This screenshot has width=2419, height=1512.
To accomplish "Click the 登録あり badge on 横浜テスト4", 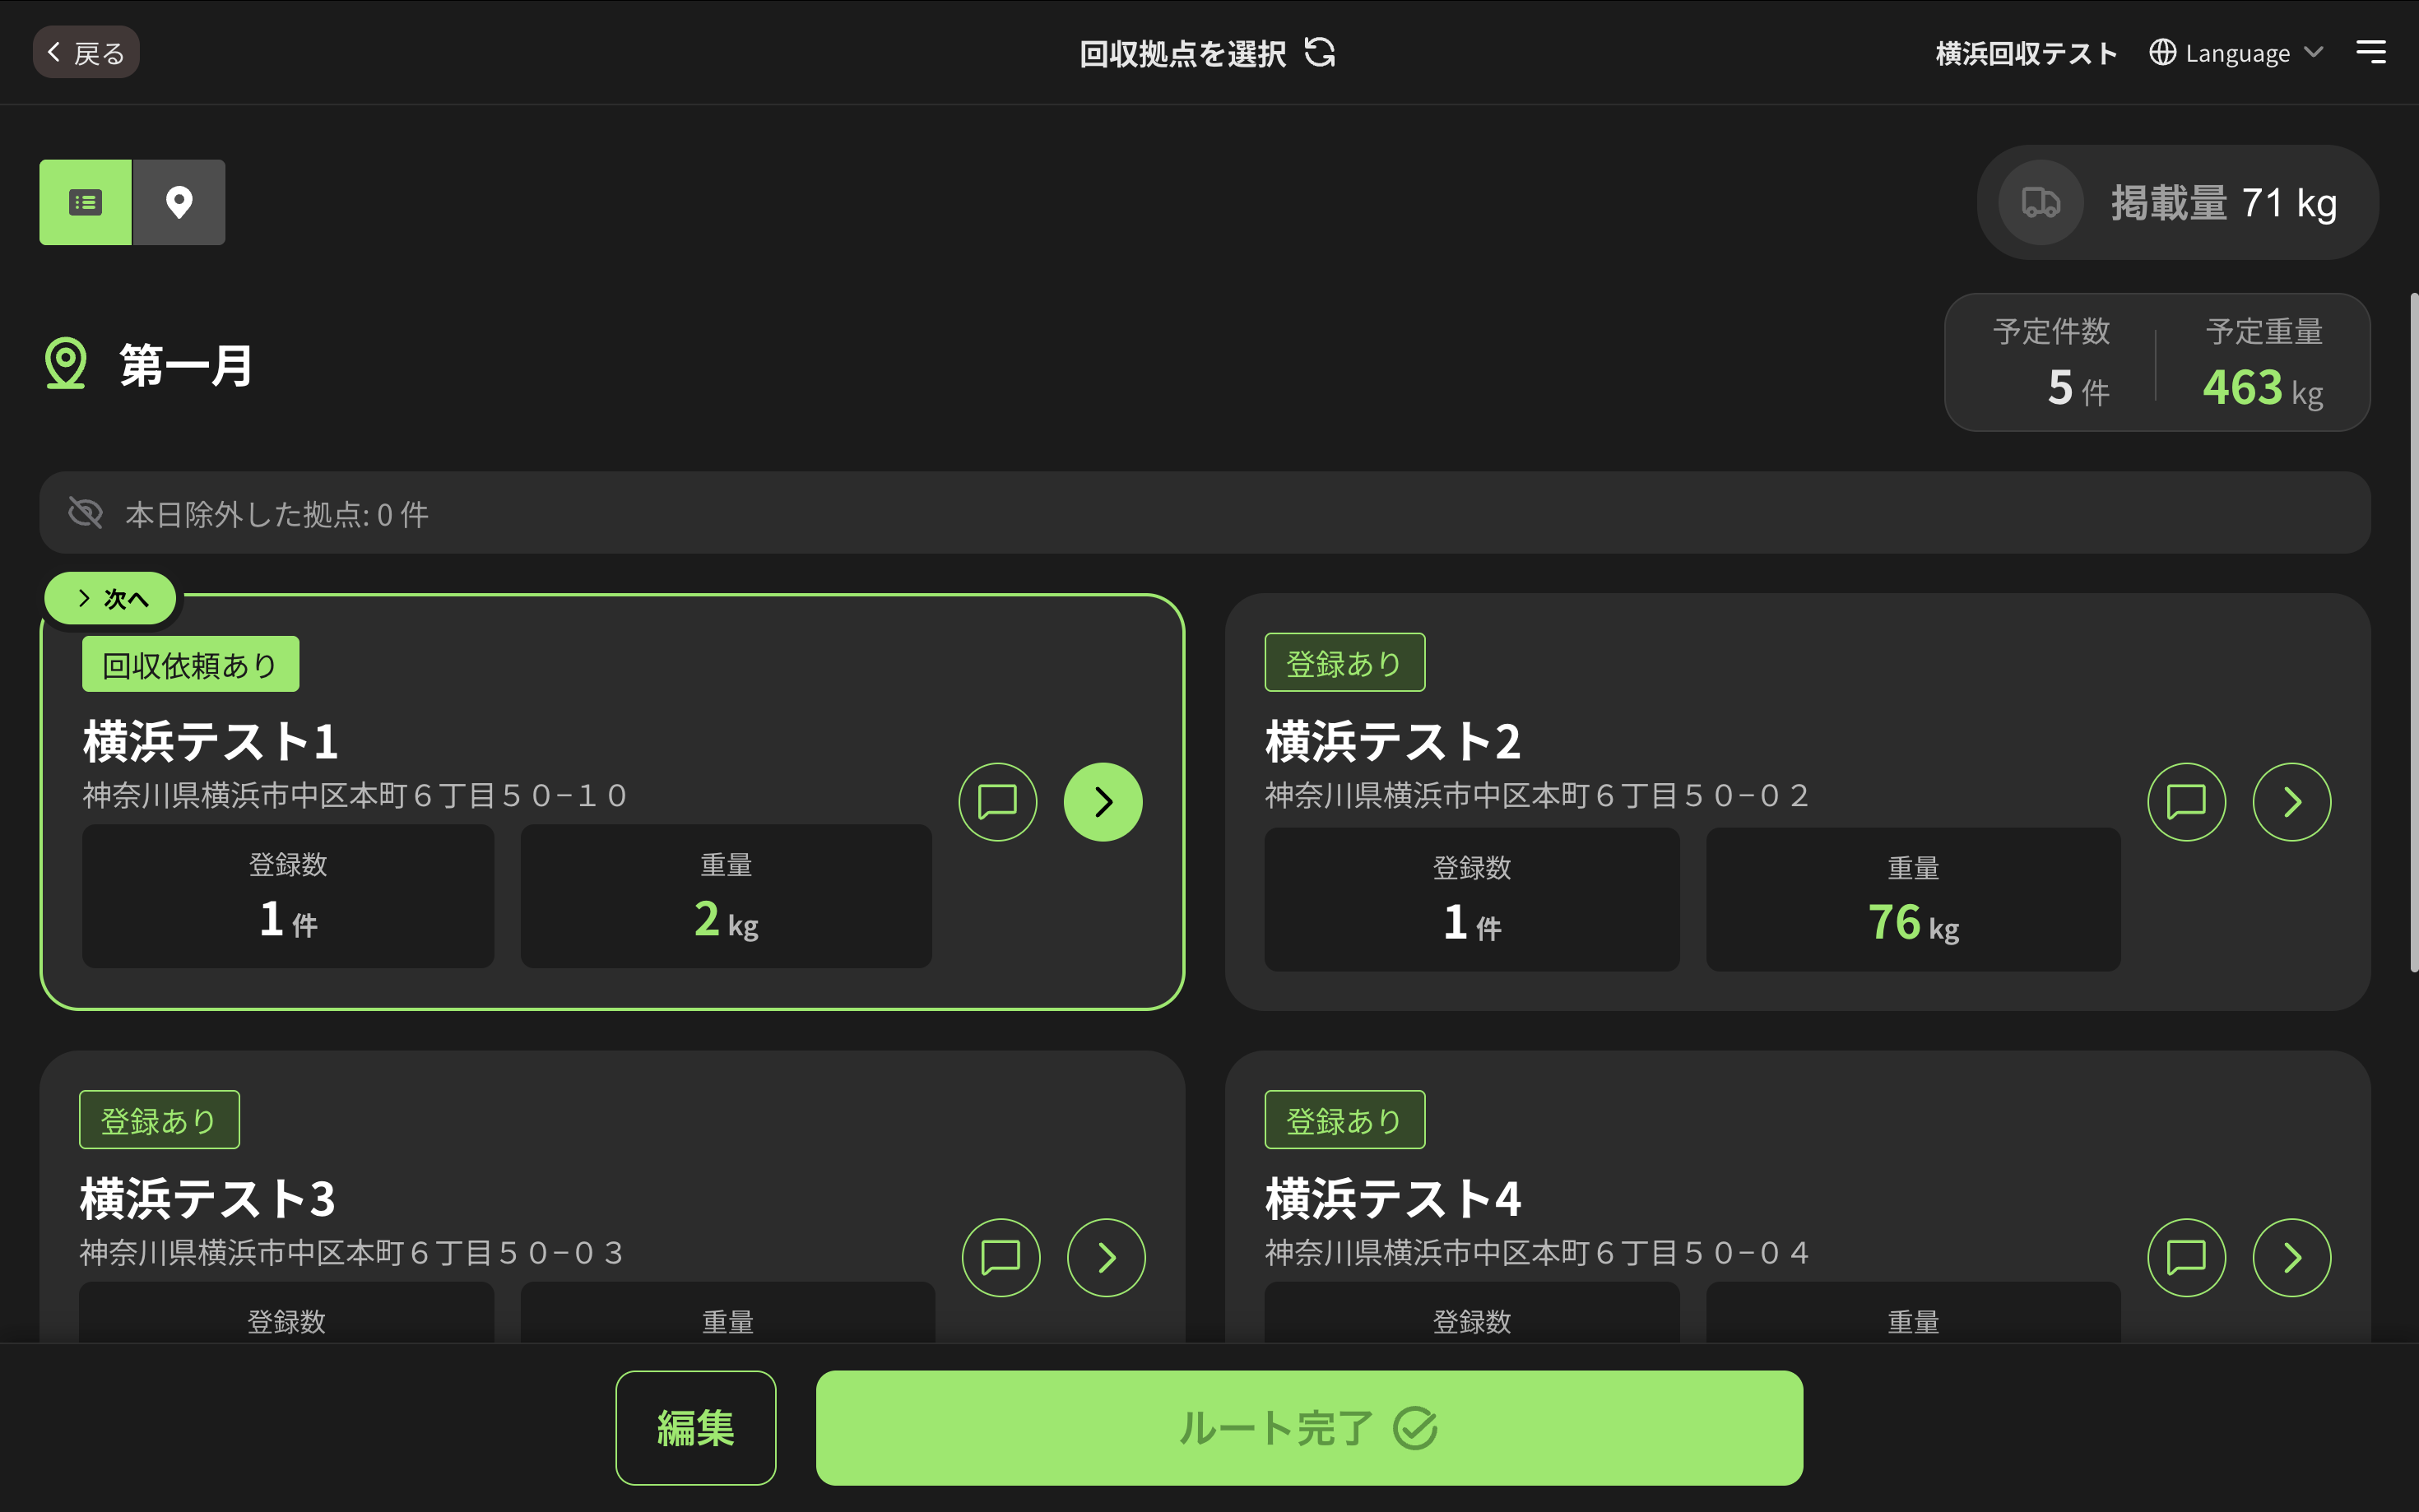I will 1345,1120.
